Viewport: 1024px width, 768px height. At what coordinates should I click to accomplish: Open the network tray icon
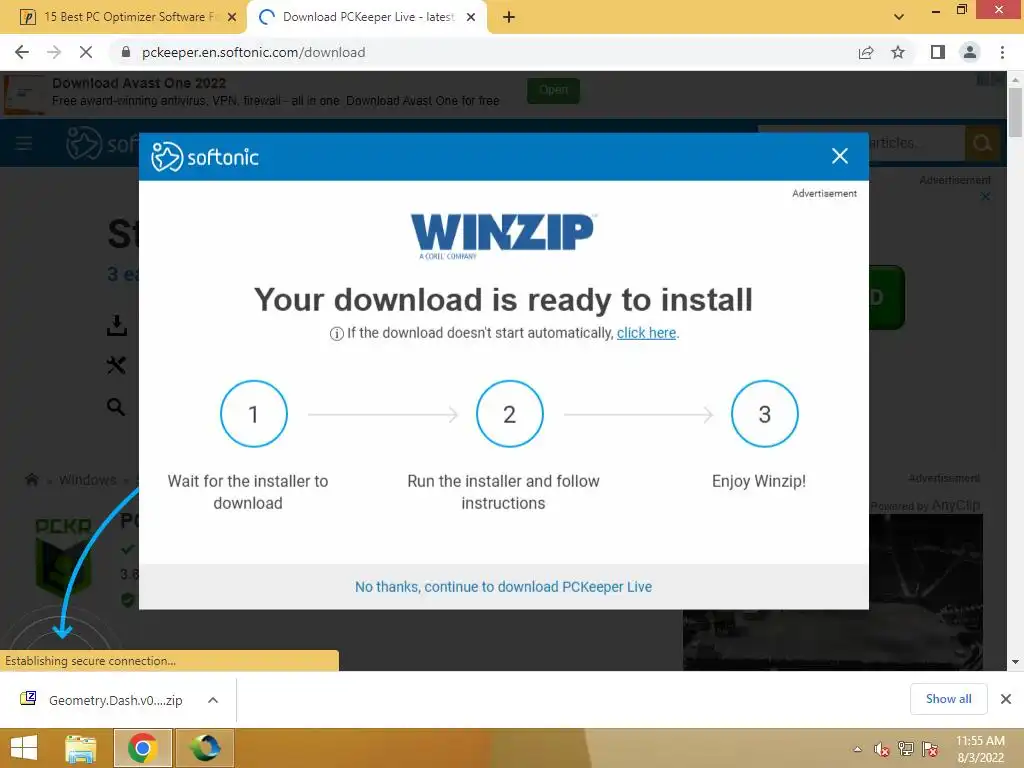[906, 749]
